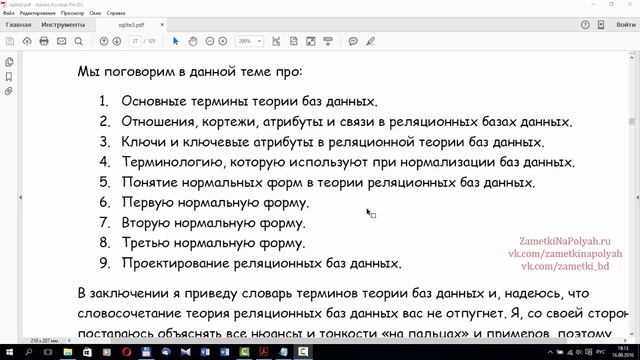Image resolution: width=640 pixels, height=360 pixels.
Task: Expand the right tools pane arrow
Action: tap(638, 198)
